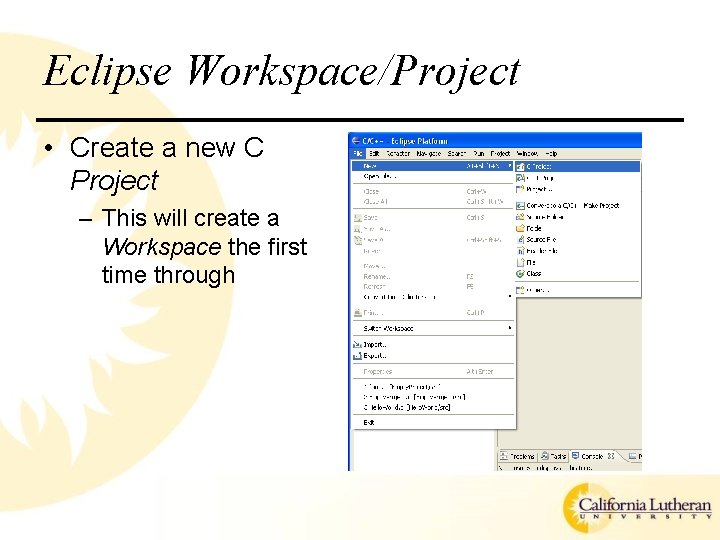The image size is (720, 540).
Task: Click the disabled Rename... menu entry
Action: pyautogui.click(x=433, y=277)
